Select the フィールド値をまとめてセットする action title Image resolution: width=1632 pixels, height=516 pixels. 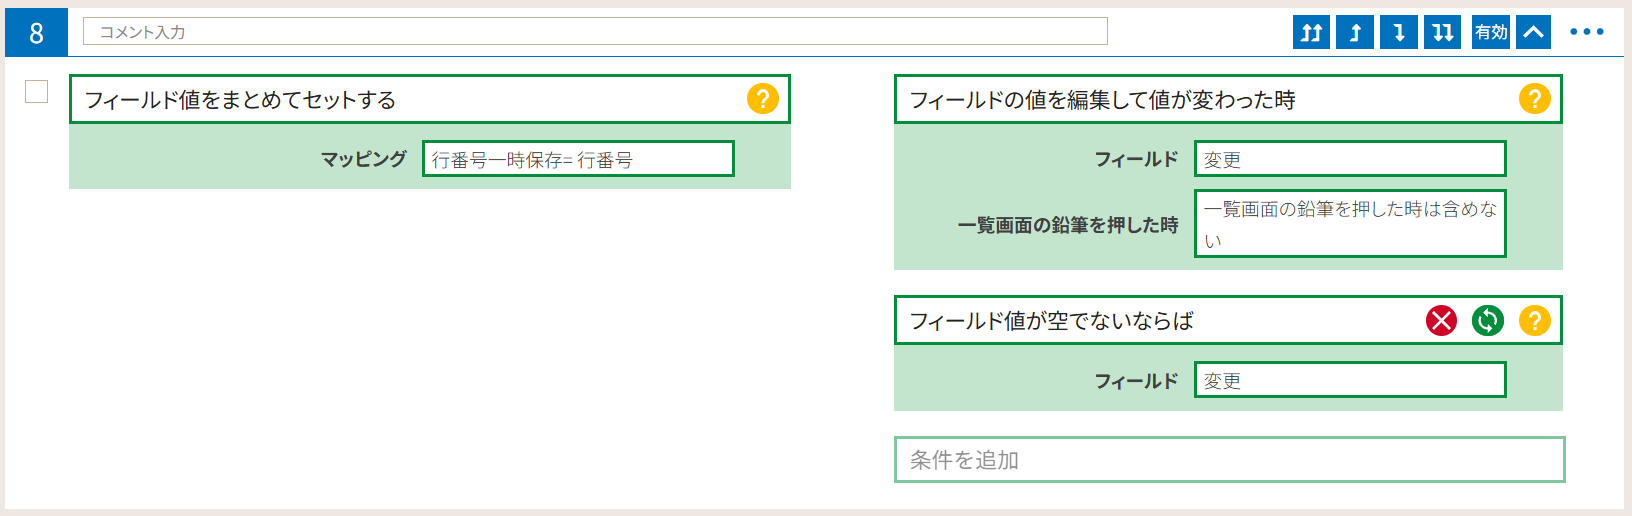(240, 100)
